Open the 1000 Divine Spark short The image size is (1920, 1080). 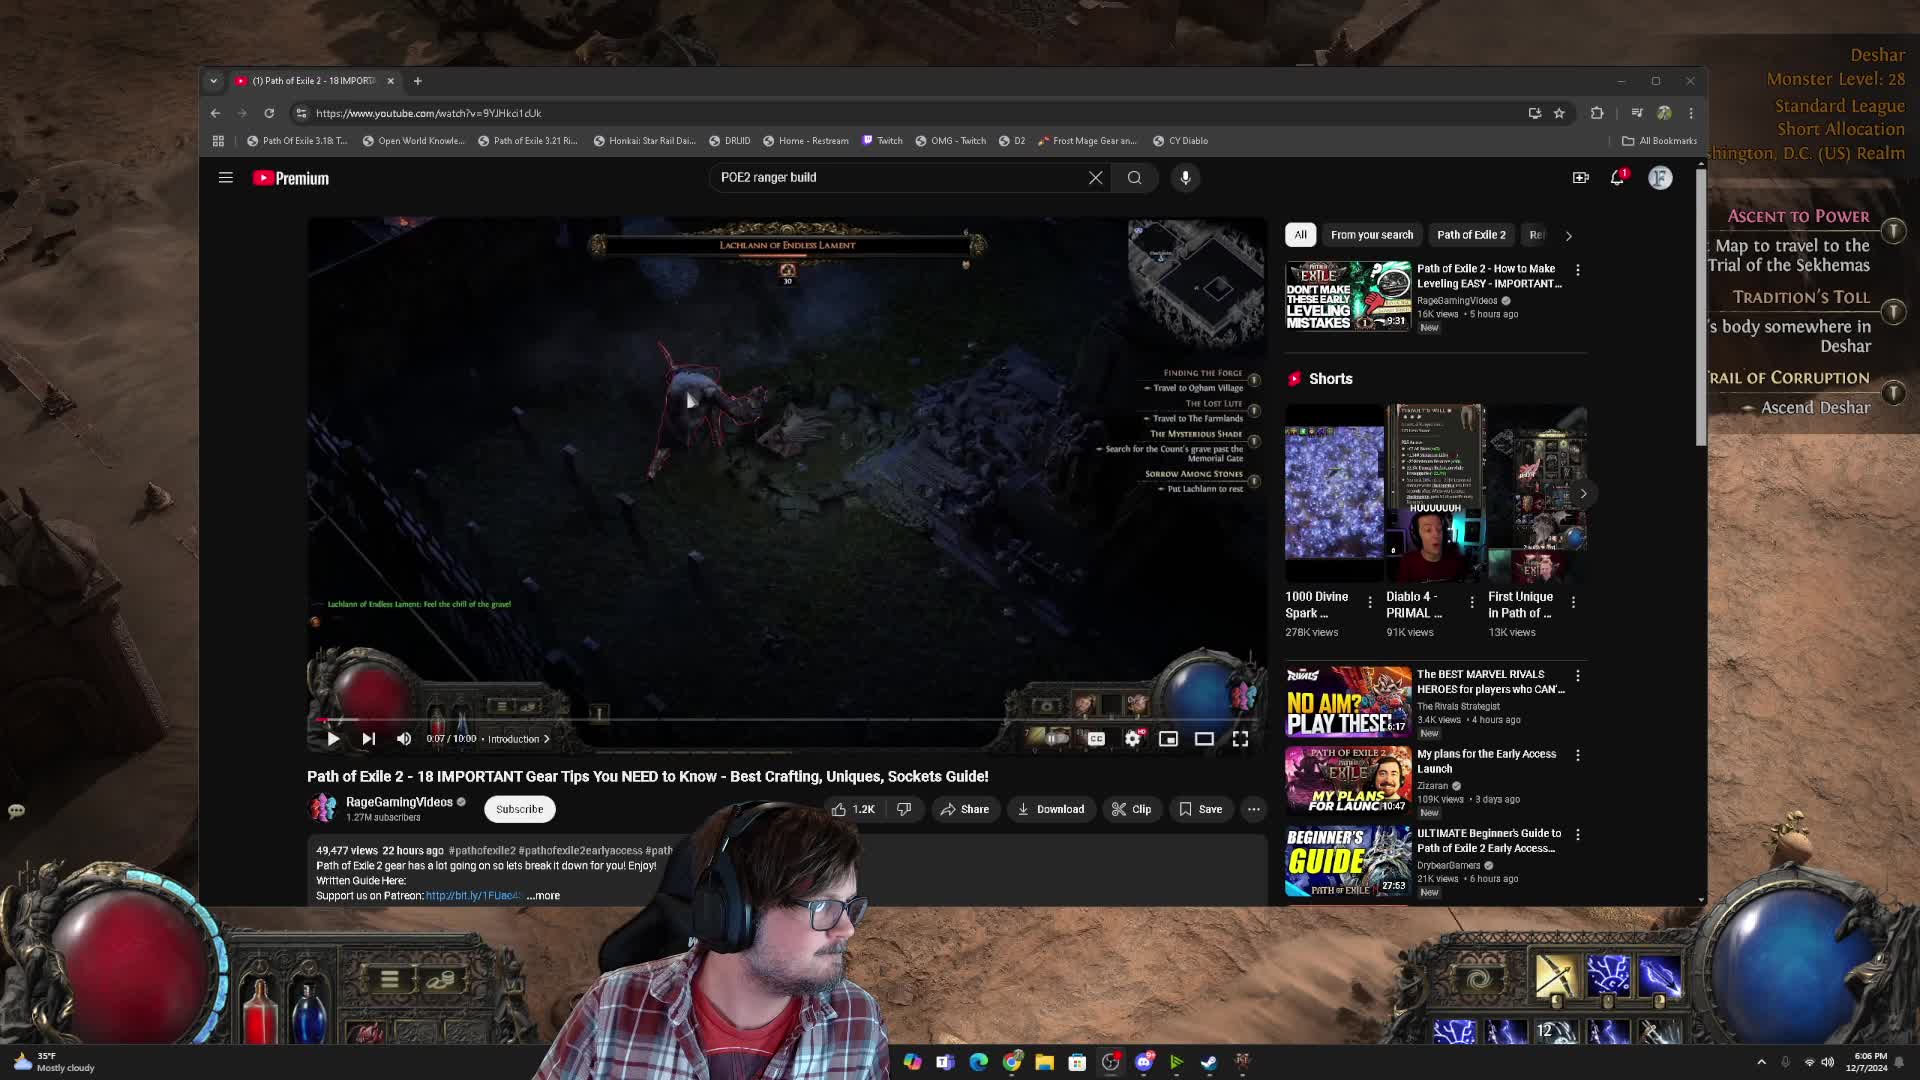(1334, 493)
